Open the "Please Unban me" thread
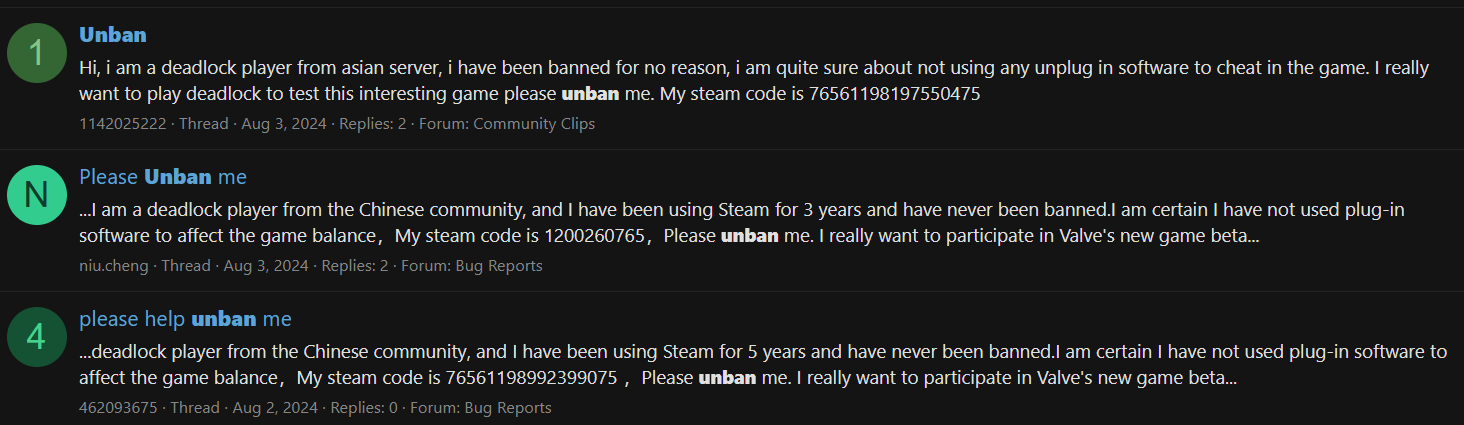 pyautogui.click(x=163, y=177)
